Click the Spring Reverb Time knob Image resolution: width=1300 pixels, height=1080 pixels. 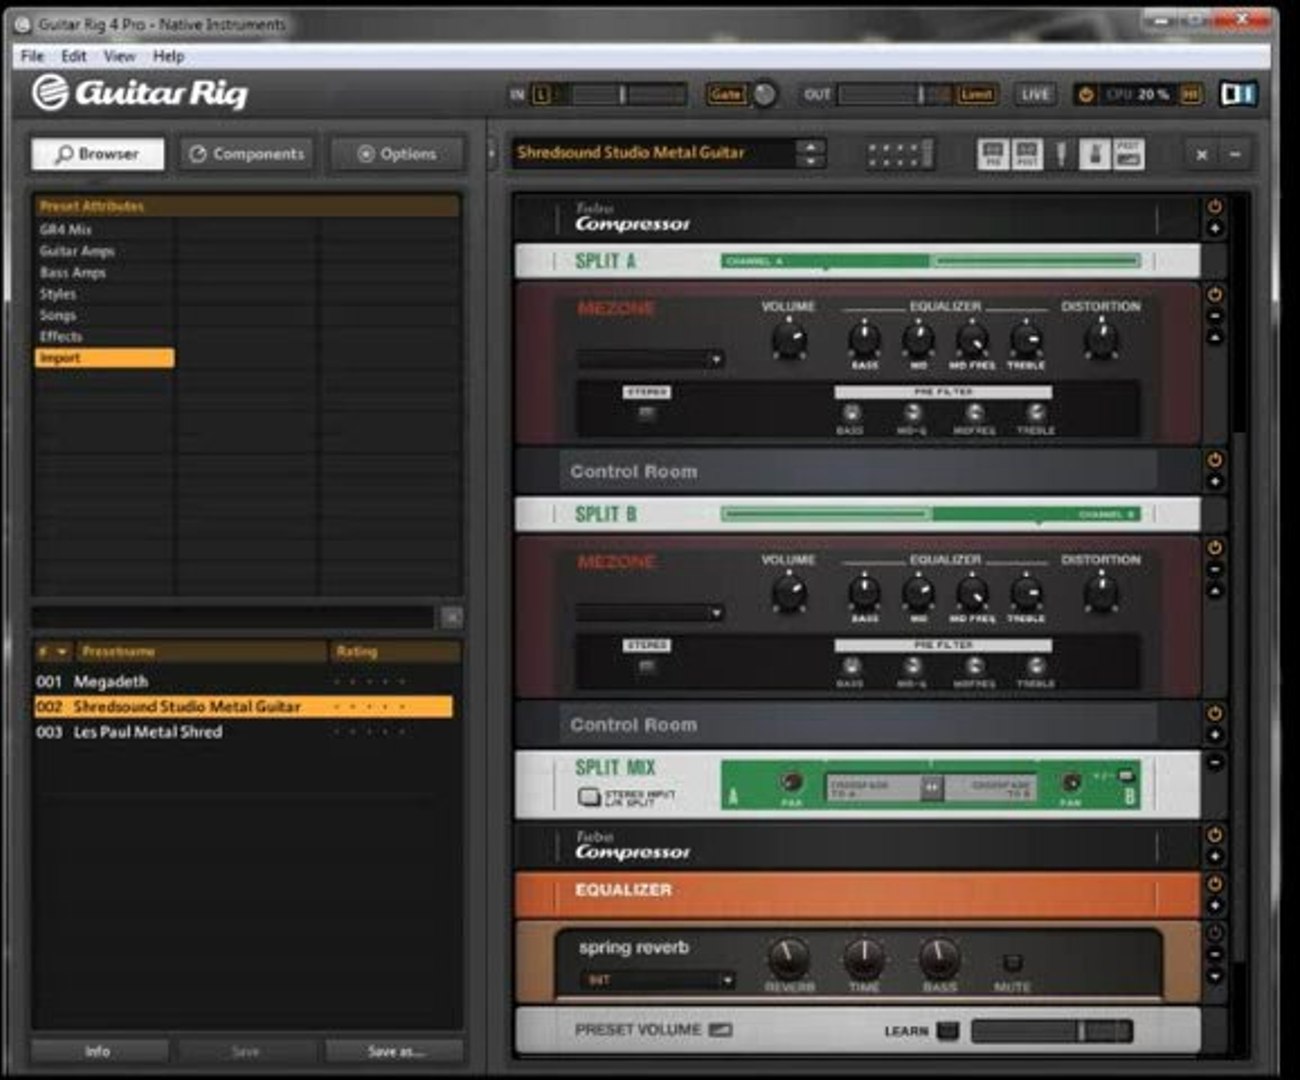(x=864, y=958)
